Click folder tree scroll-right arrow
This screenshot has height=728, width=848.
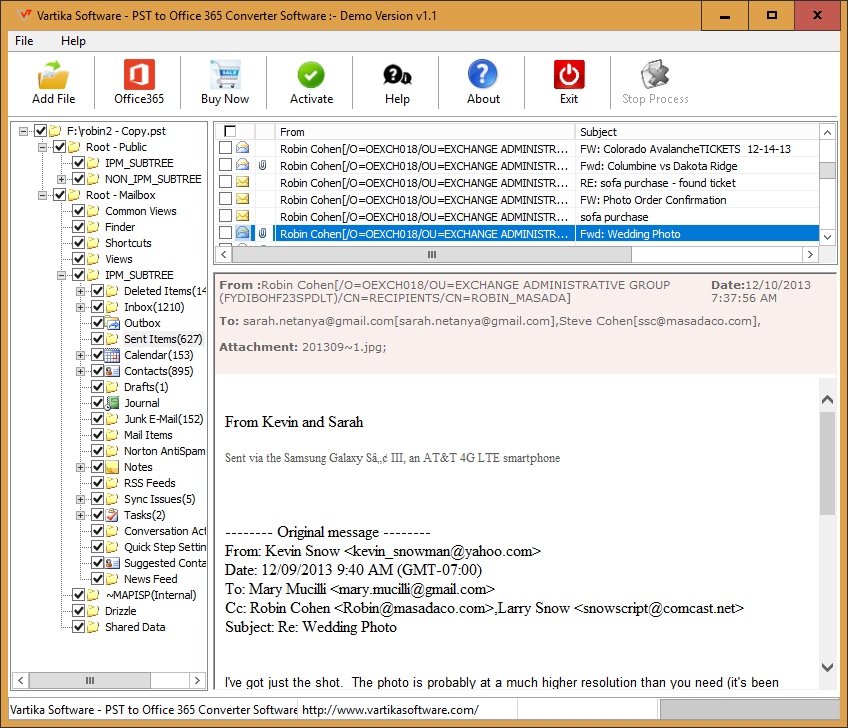click(197, 680)
